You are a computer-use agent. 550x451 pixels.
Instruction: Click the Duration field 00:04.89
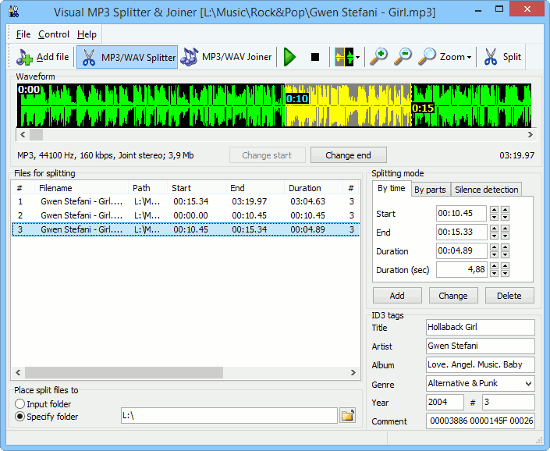pos(461,251)
